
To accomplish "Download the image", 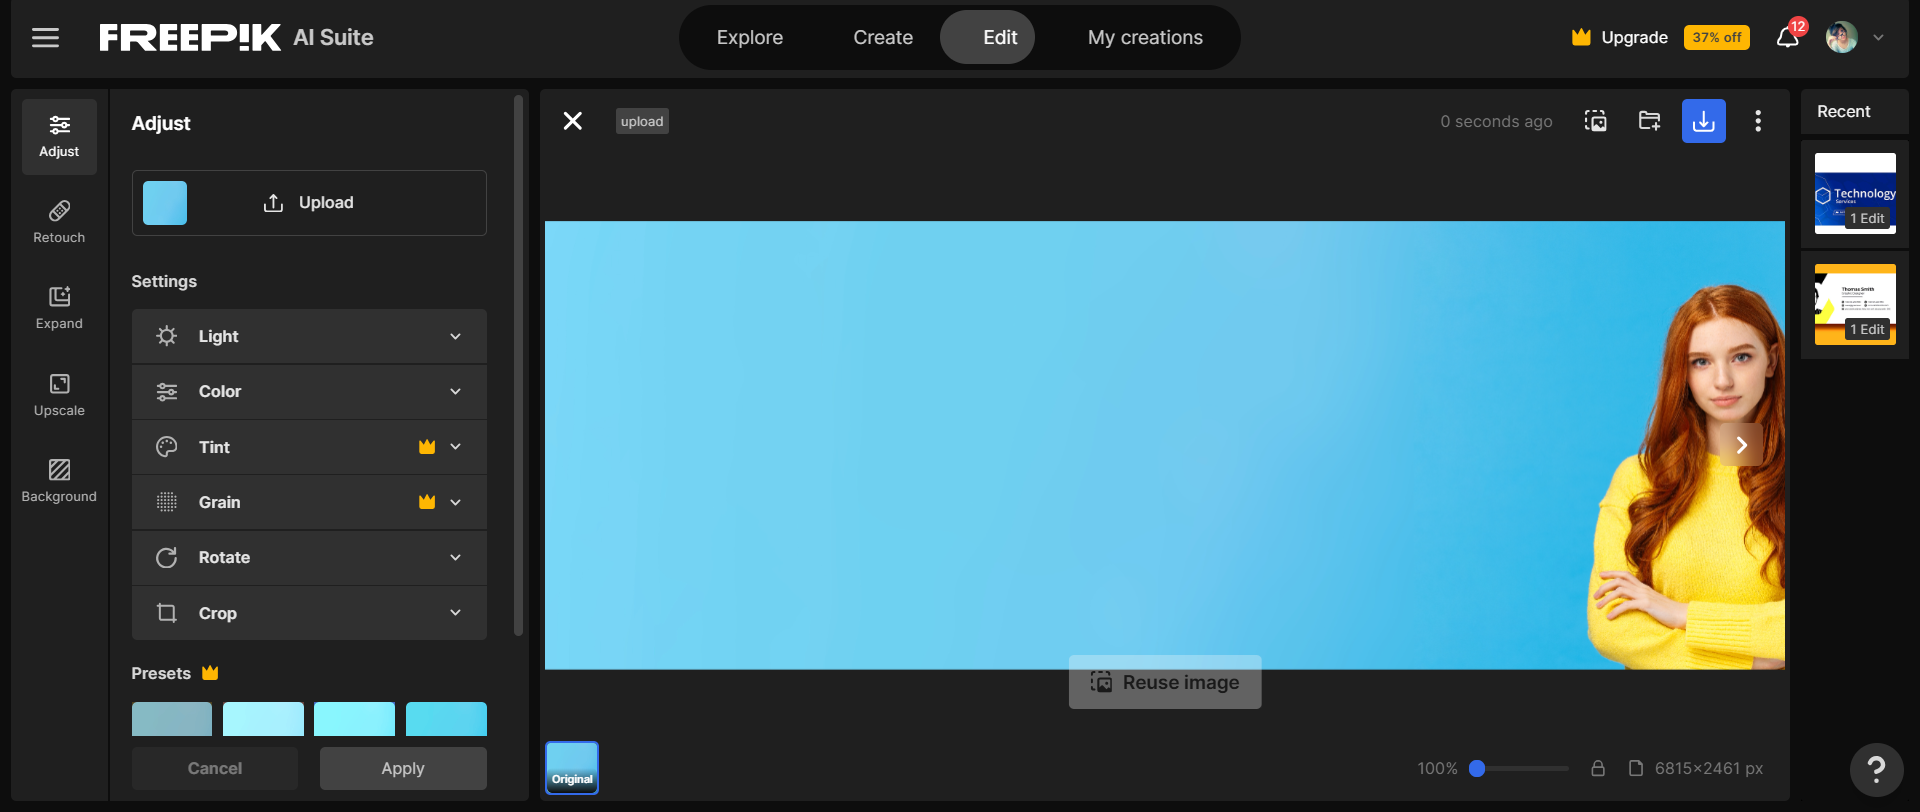I will point(1704,121).
